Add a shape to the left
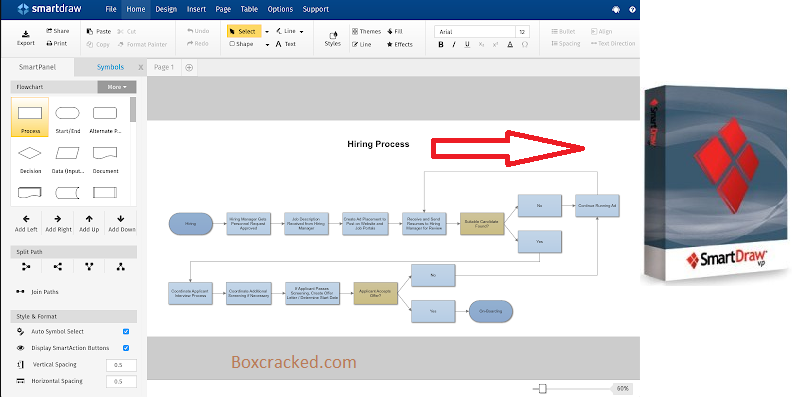The image size is (792, 402). pyautogui.click(x=26, y=224)
